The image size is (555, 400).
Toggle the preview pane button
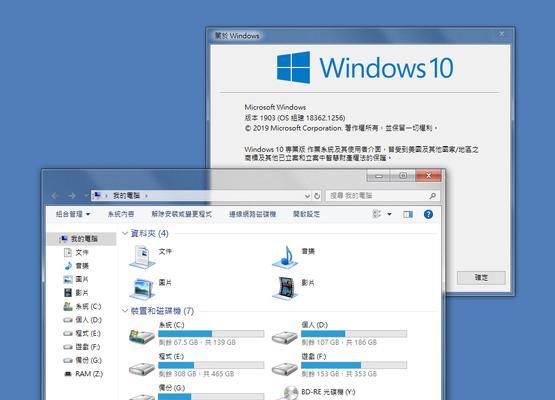point(408,214)
